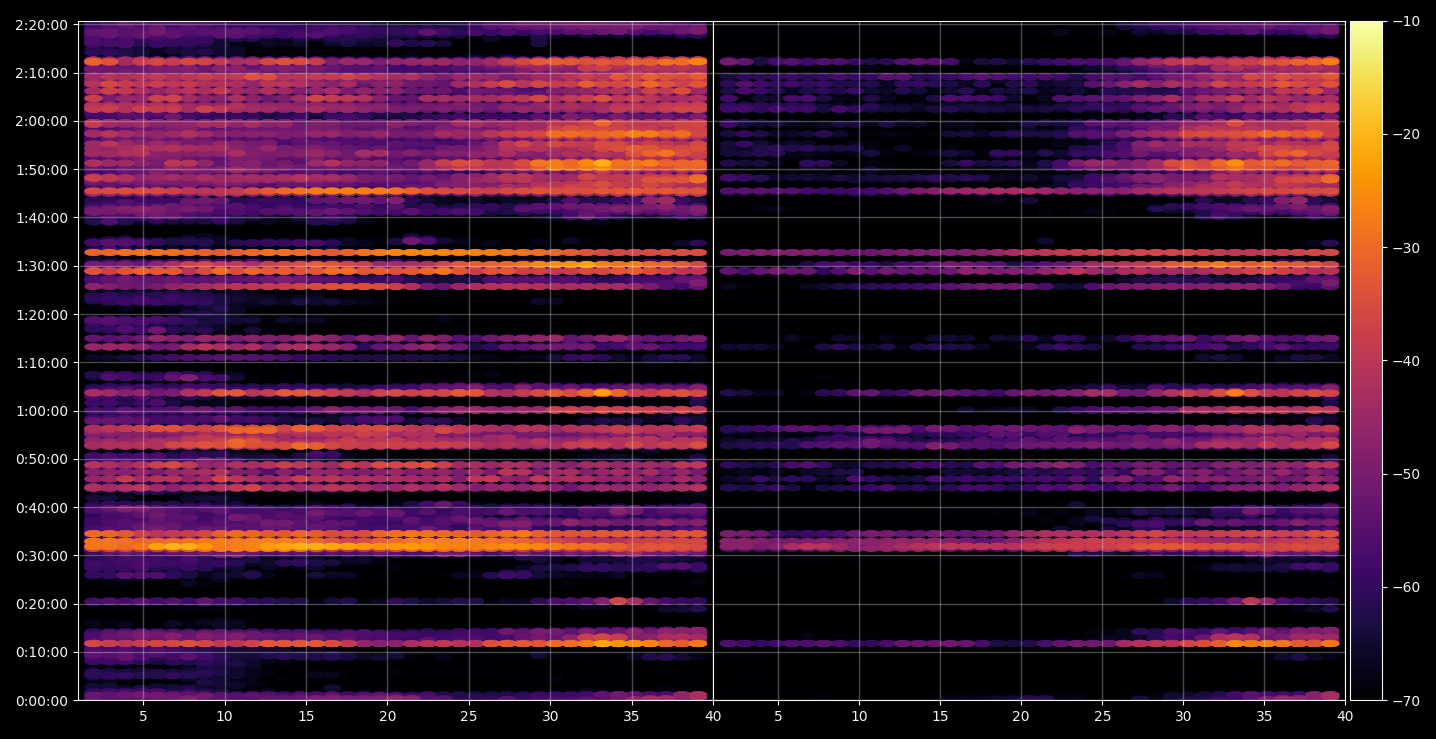
Task: Click the 0:00:00 y-axis tick label
Action: click(42, 700)
